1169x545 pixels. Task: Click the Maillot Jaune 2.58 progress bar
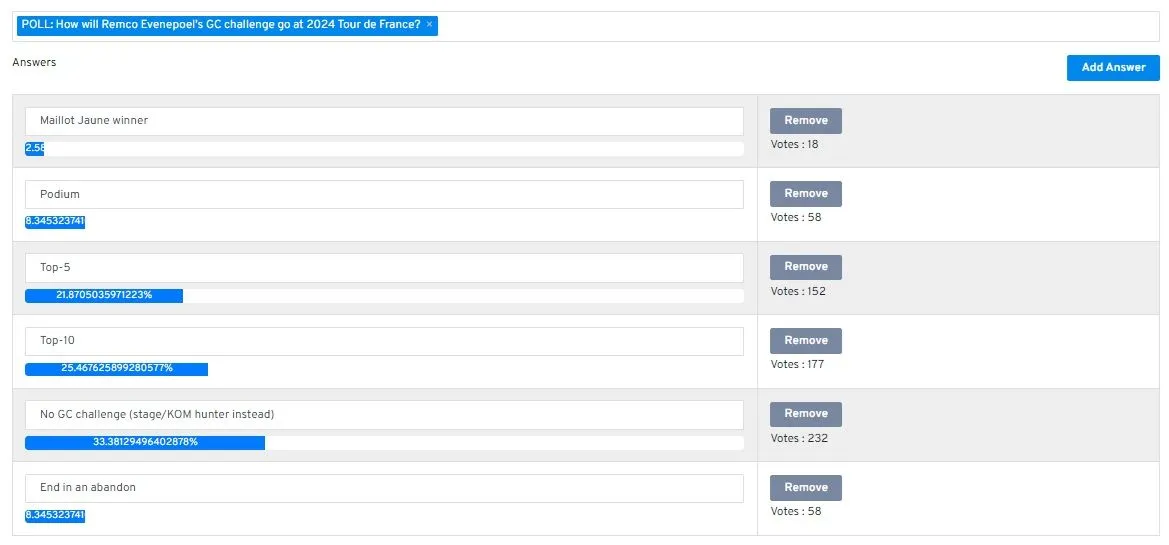(x=34, y=148)
